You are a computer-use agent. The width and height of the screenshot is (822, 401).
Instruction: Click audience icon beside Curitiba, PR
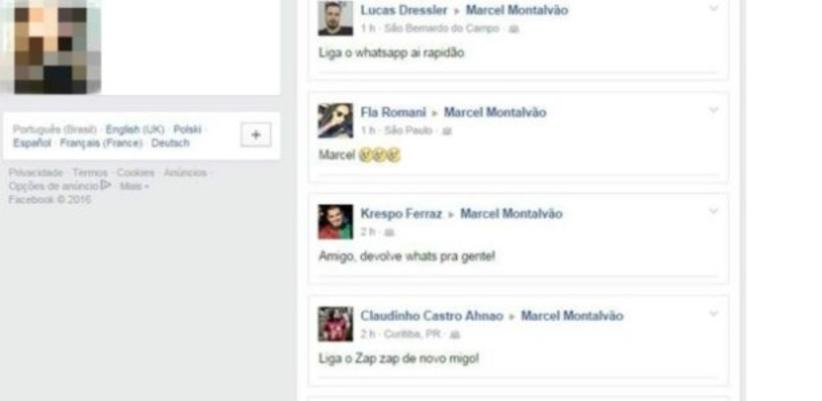coord(455,334)
